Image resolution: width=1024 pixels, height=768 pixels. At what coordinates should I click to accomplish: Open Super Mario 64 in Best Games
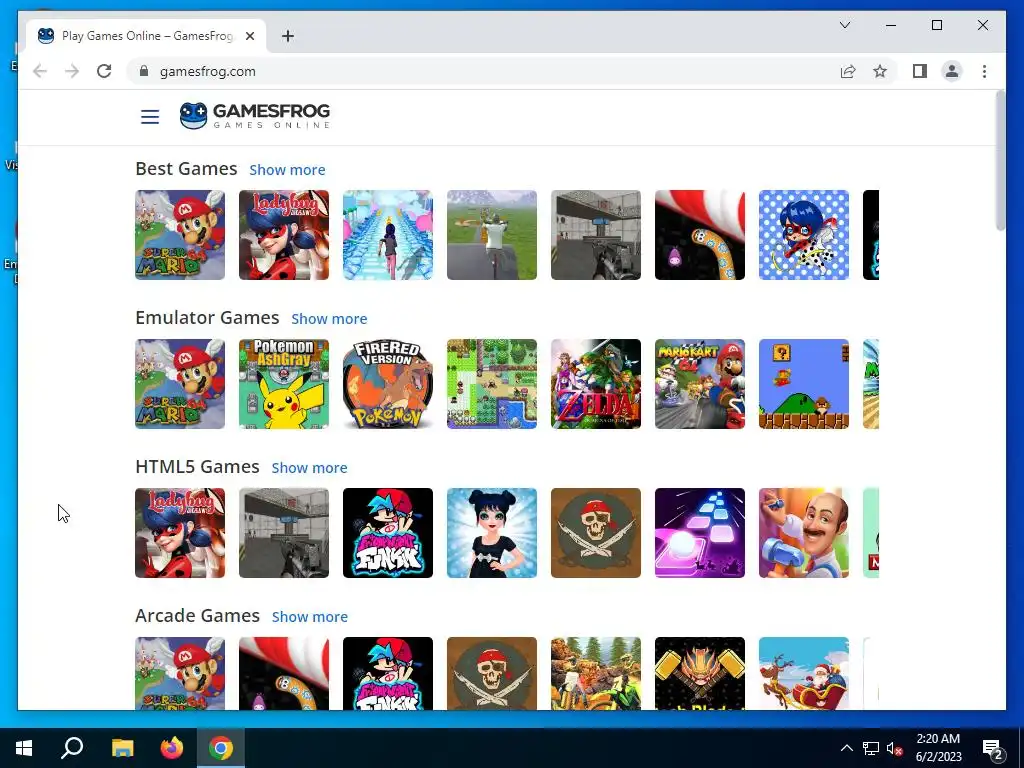[180, 235]
